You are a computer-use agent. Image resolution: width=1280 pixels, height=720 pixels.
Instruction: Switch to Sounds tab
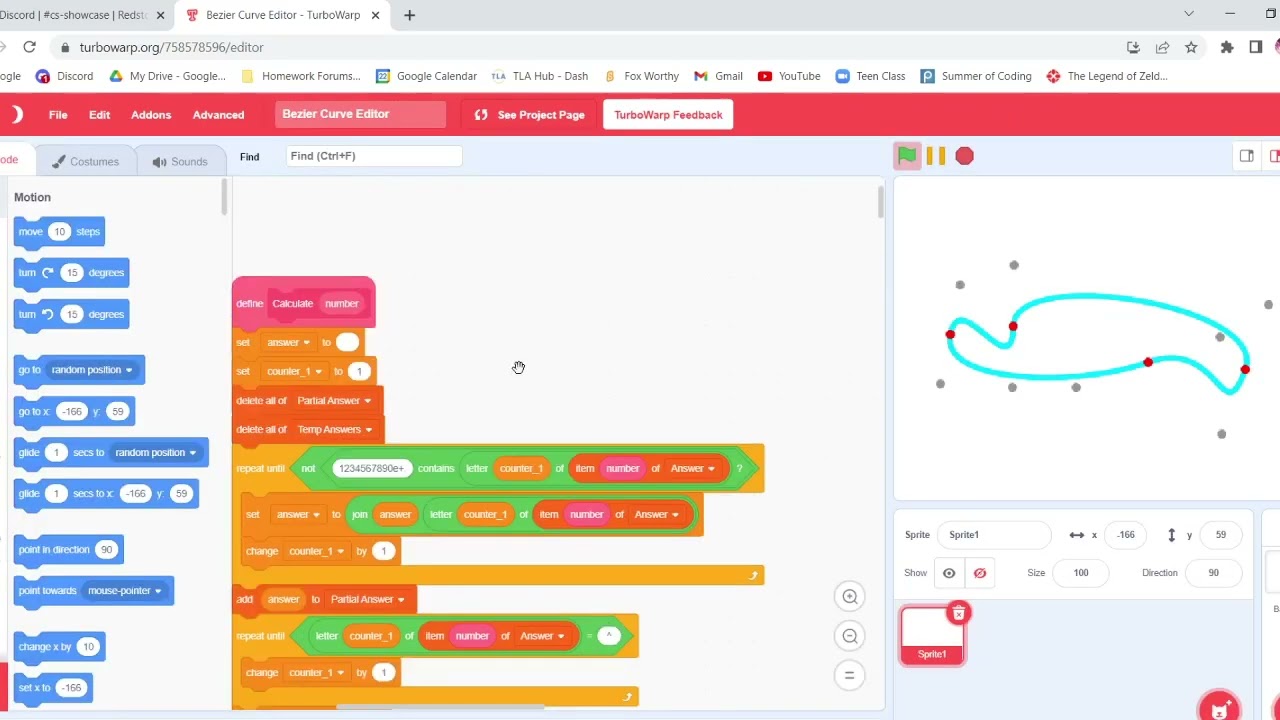click(x=179, y=161)
